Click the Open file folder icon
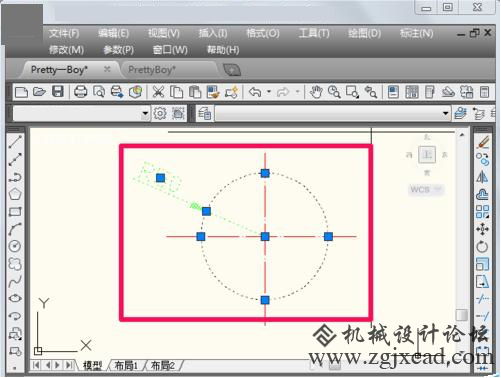Viewport: 501px width, 378px height. pos(39,92)
